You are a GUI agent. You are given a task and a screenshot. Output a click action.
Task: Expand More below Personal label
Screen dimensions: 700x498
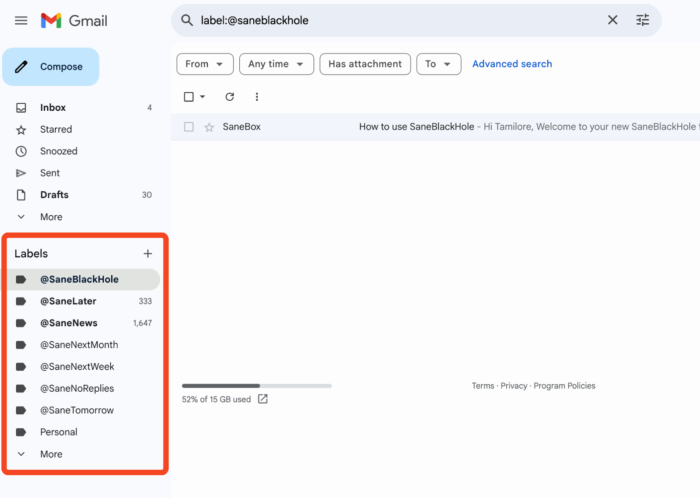click(x=50, y=454)
